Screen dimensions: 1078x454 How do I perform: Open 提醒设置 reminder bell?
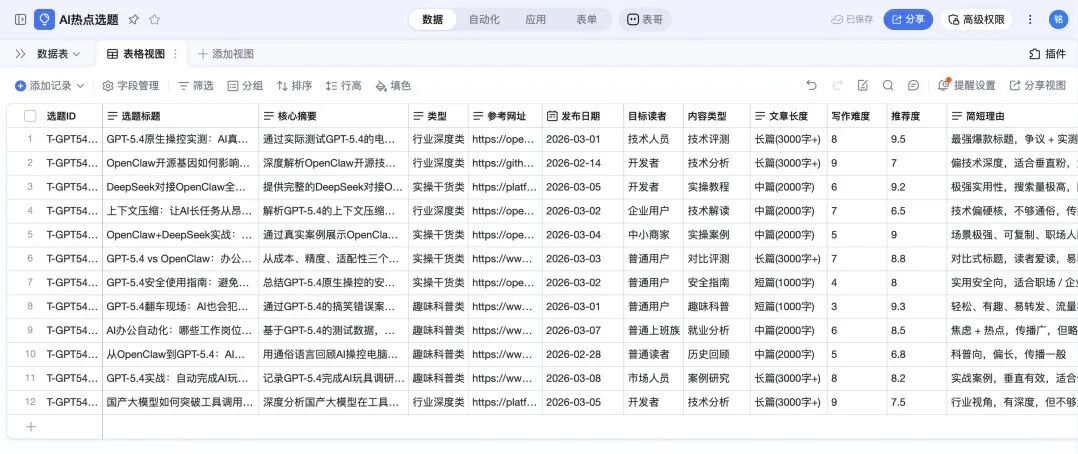point(966,86)
